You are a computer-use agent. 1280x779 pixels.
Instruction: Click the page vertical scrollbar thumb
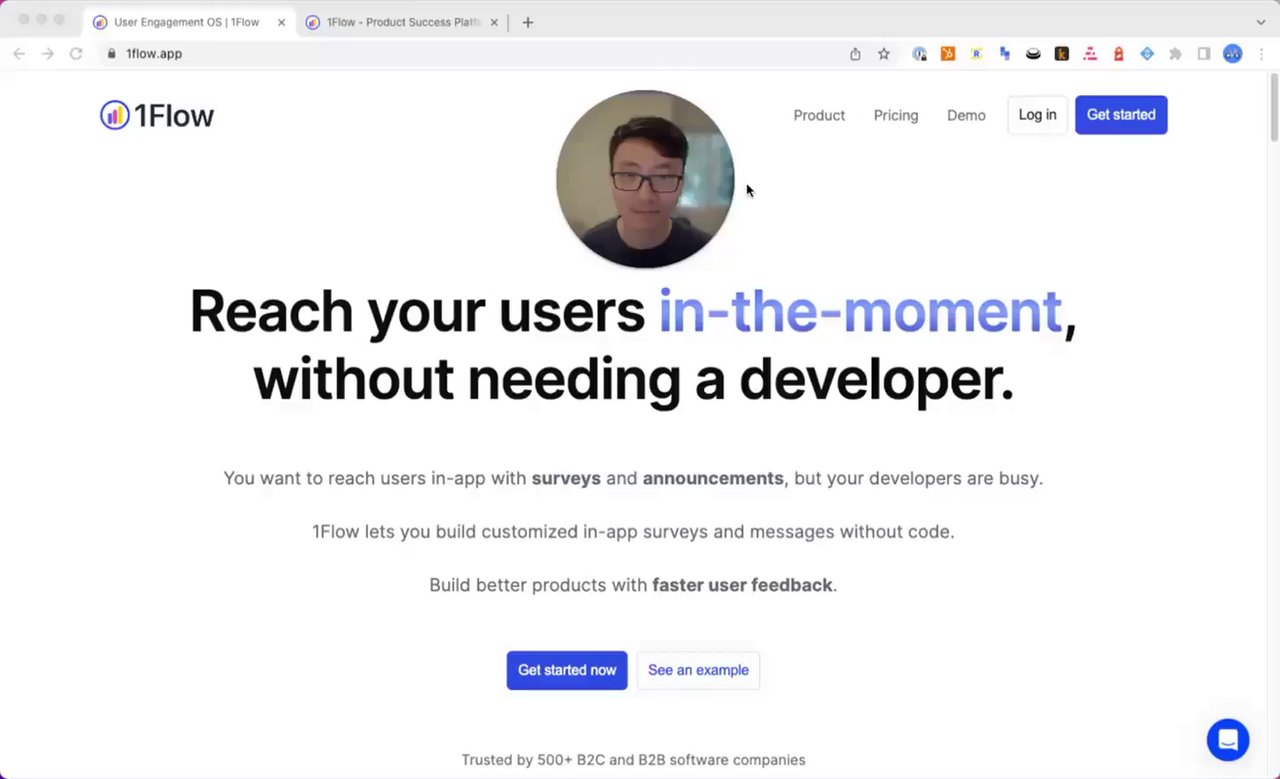[x=1274, y=108]
